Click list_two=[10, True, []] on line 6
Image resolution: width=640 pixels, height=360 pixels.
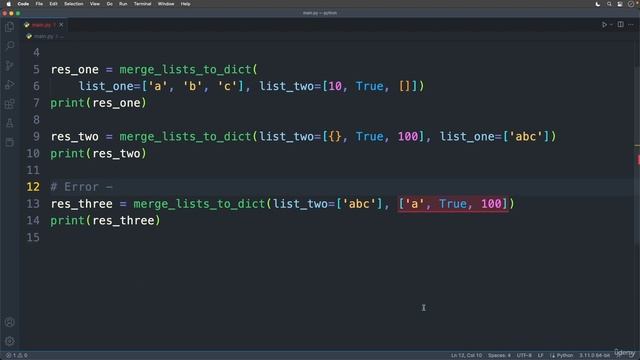pyautogui.click(x=339, y=86)
